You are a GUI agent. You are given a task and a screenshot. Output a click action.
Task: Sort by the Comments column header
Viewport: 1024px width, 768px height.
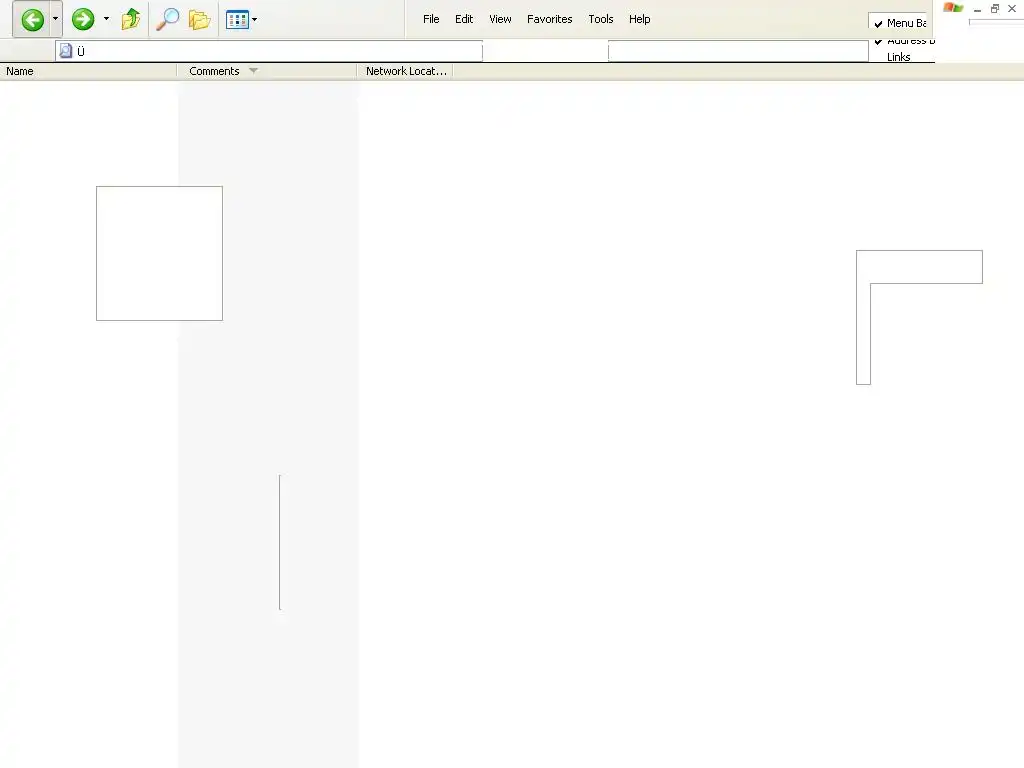click(266, 71)
